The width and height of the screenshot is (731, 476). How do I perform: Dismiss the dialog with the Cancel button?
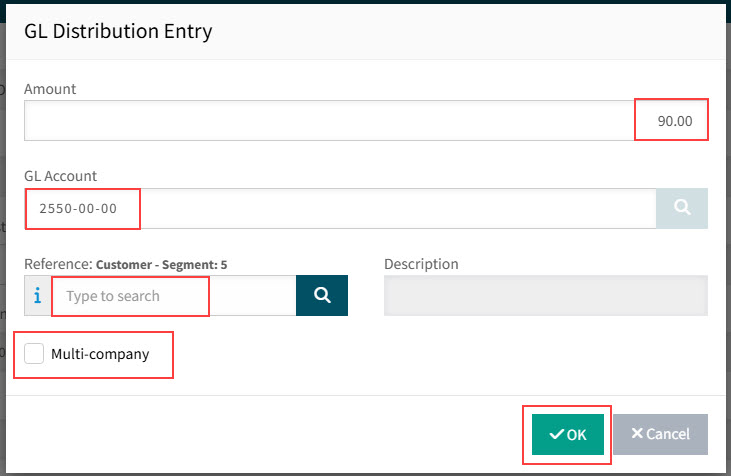pos(660,434)
